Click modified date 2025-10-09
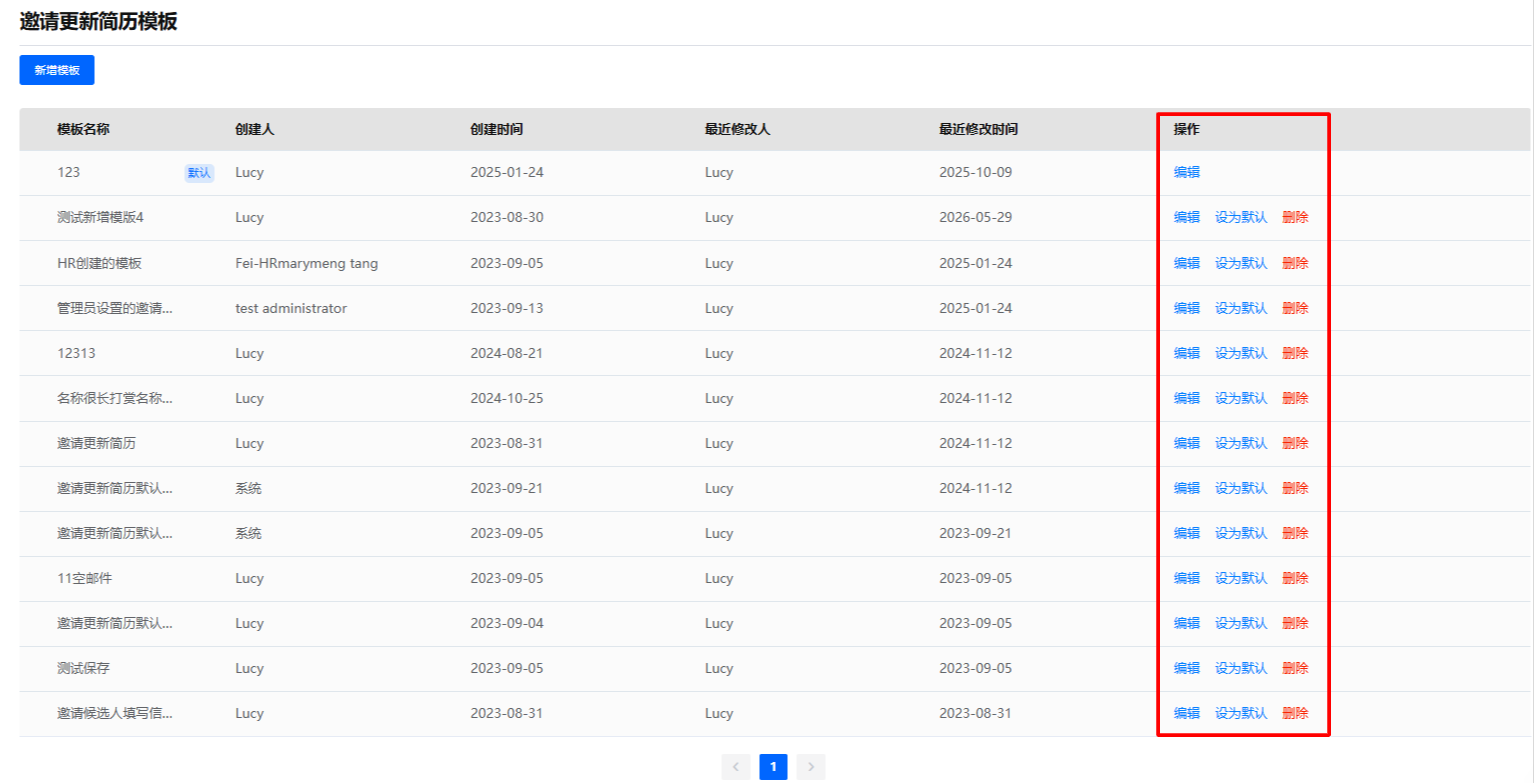 [x=976, y=172]
